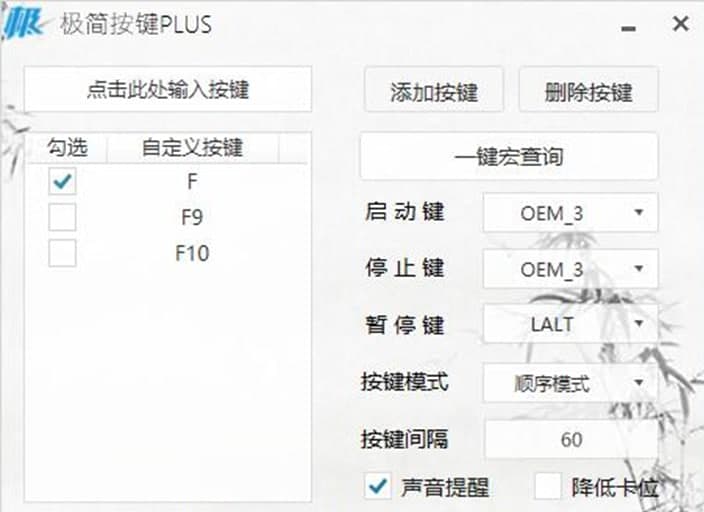This screenshot has height=512, width=704.
Task: Open 一键宏查询
Action: coord(509,157)
